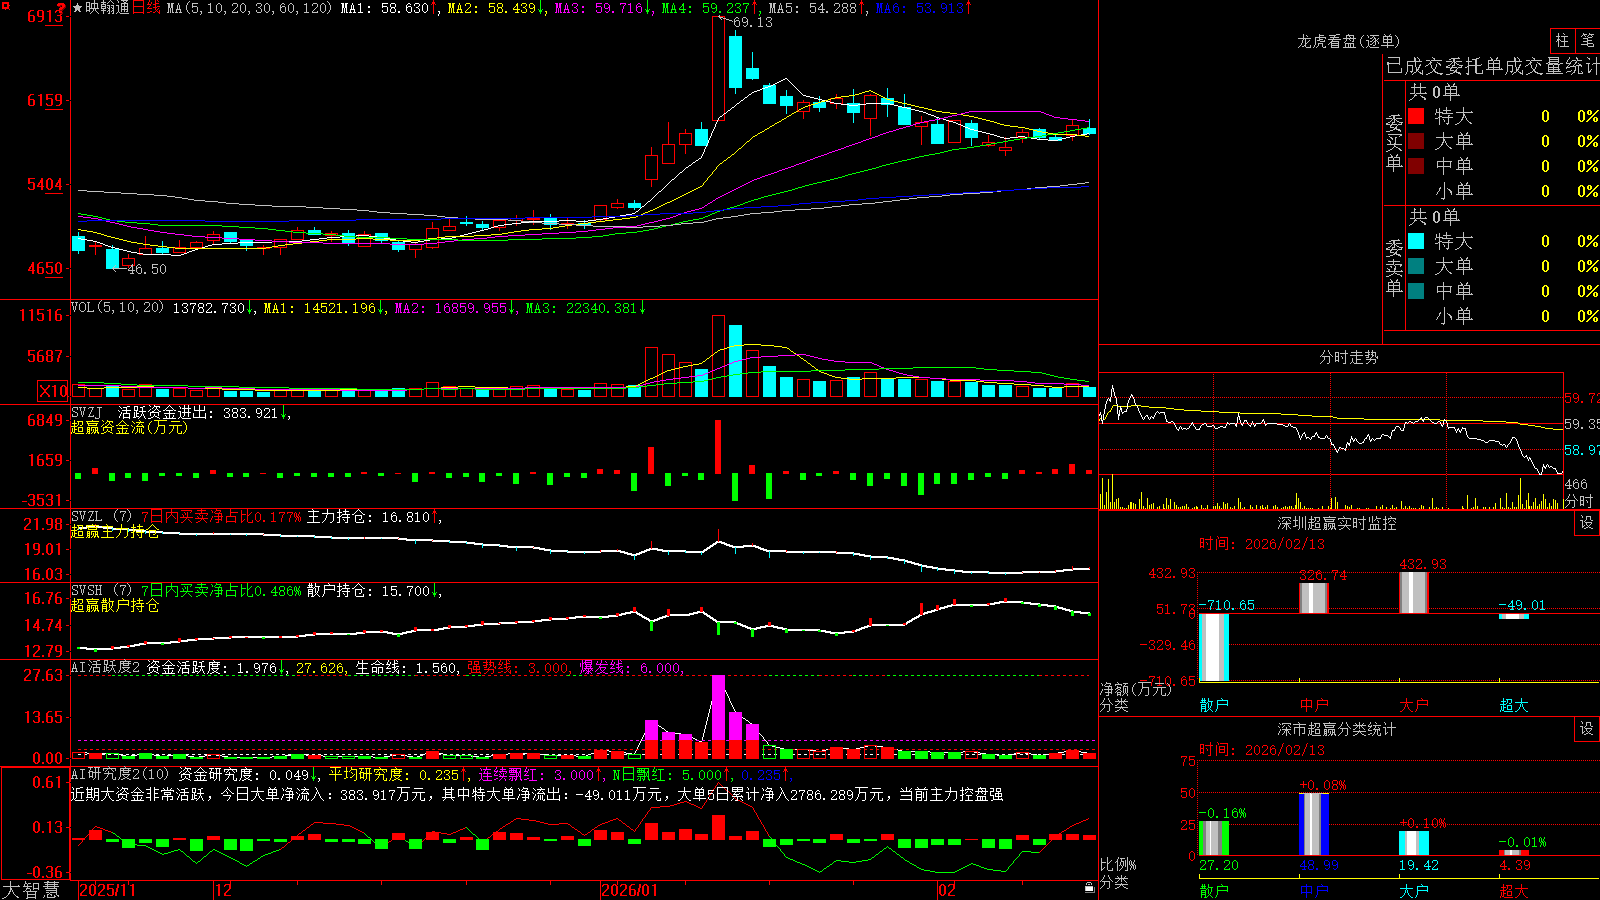The height and width of the screenshot is (900, 1600).
Task: Click the 46.50 low price label
Action: coord(147,269)
